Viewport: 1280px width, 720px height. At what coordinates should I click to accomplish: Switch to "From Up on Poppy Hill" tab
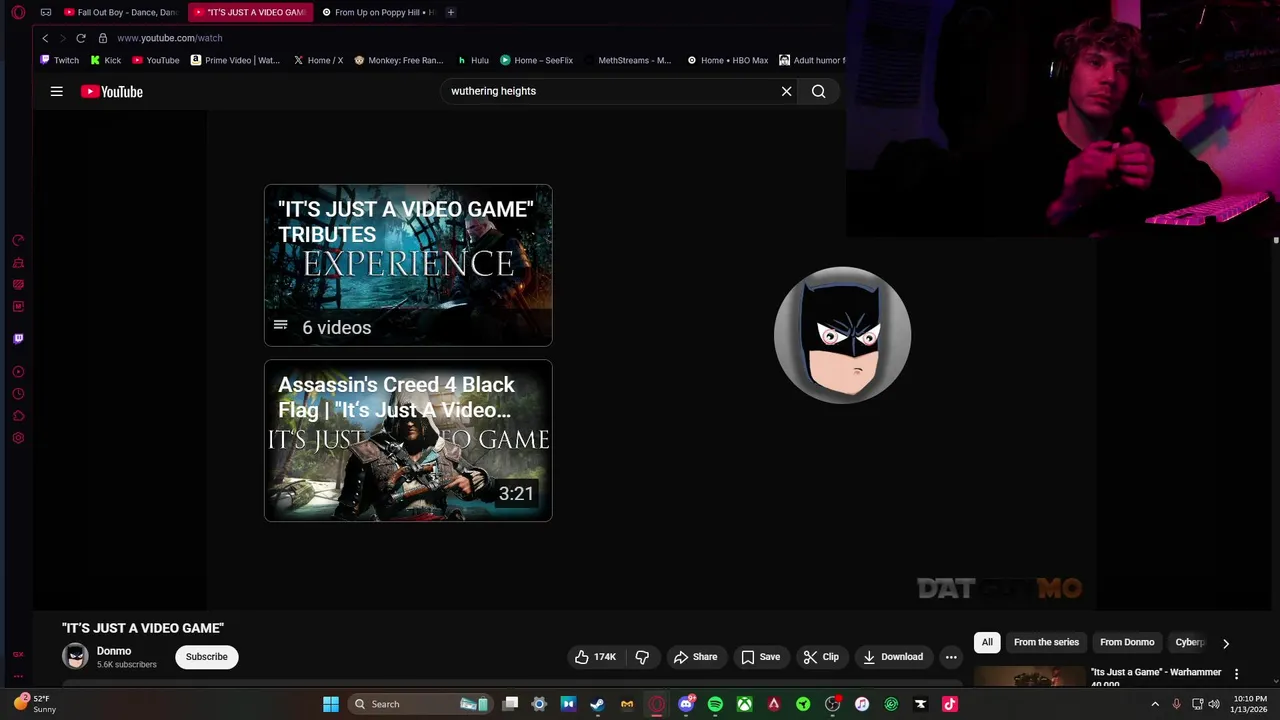(378, 12)
